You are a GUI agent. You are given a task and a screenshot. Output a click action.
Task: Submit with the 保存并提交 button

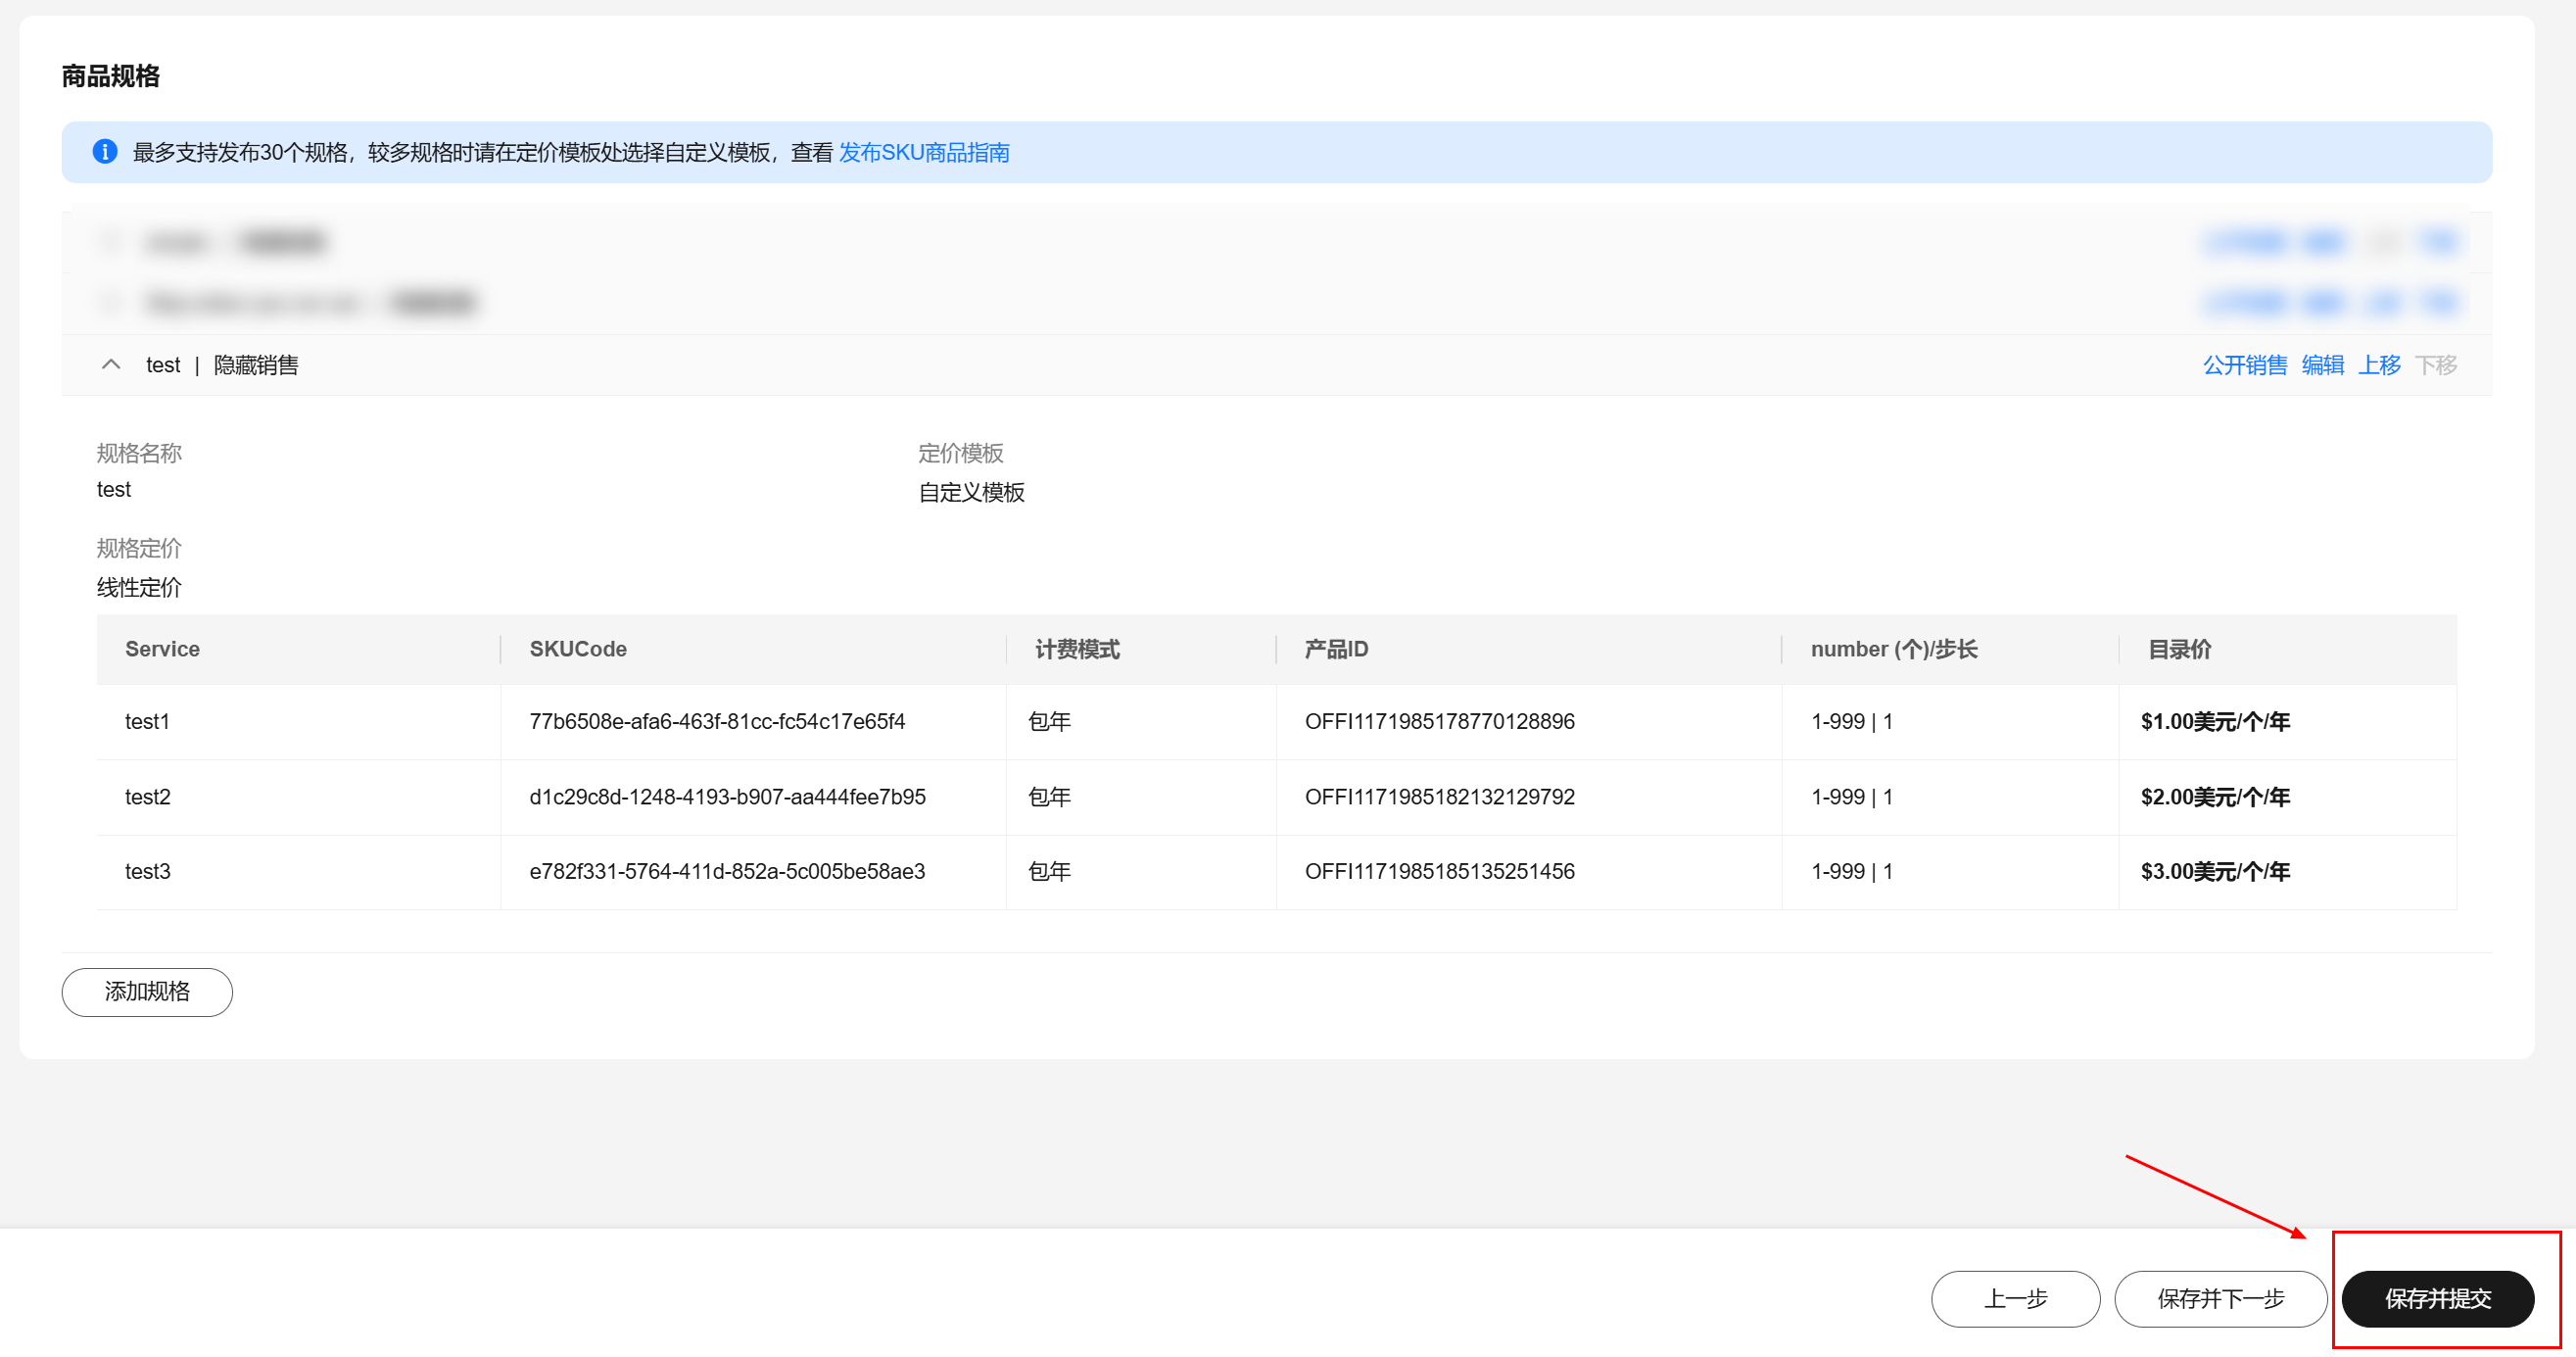click(2437, 1298)
